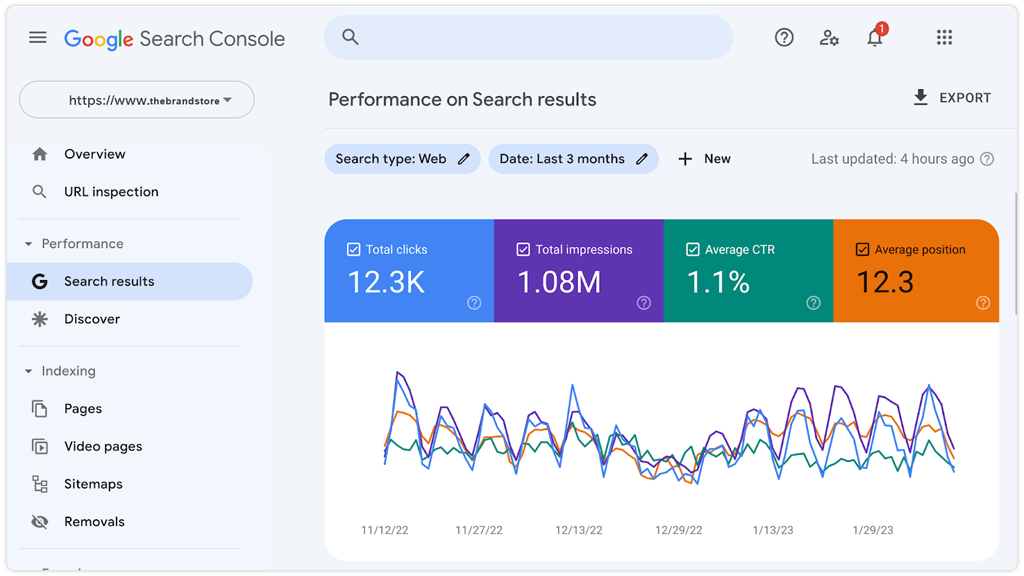Collapse the Indexing section
The image size is (1024, 576).
tap(28, 371)
